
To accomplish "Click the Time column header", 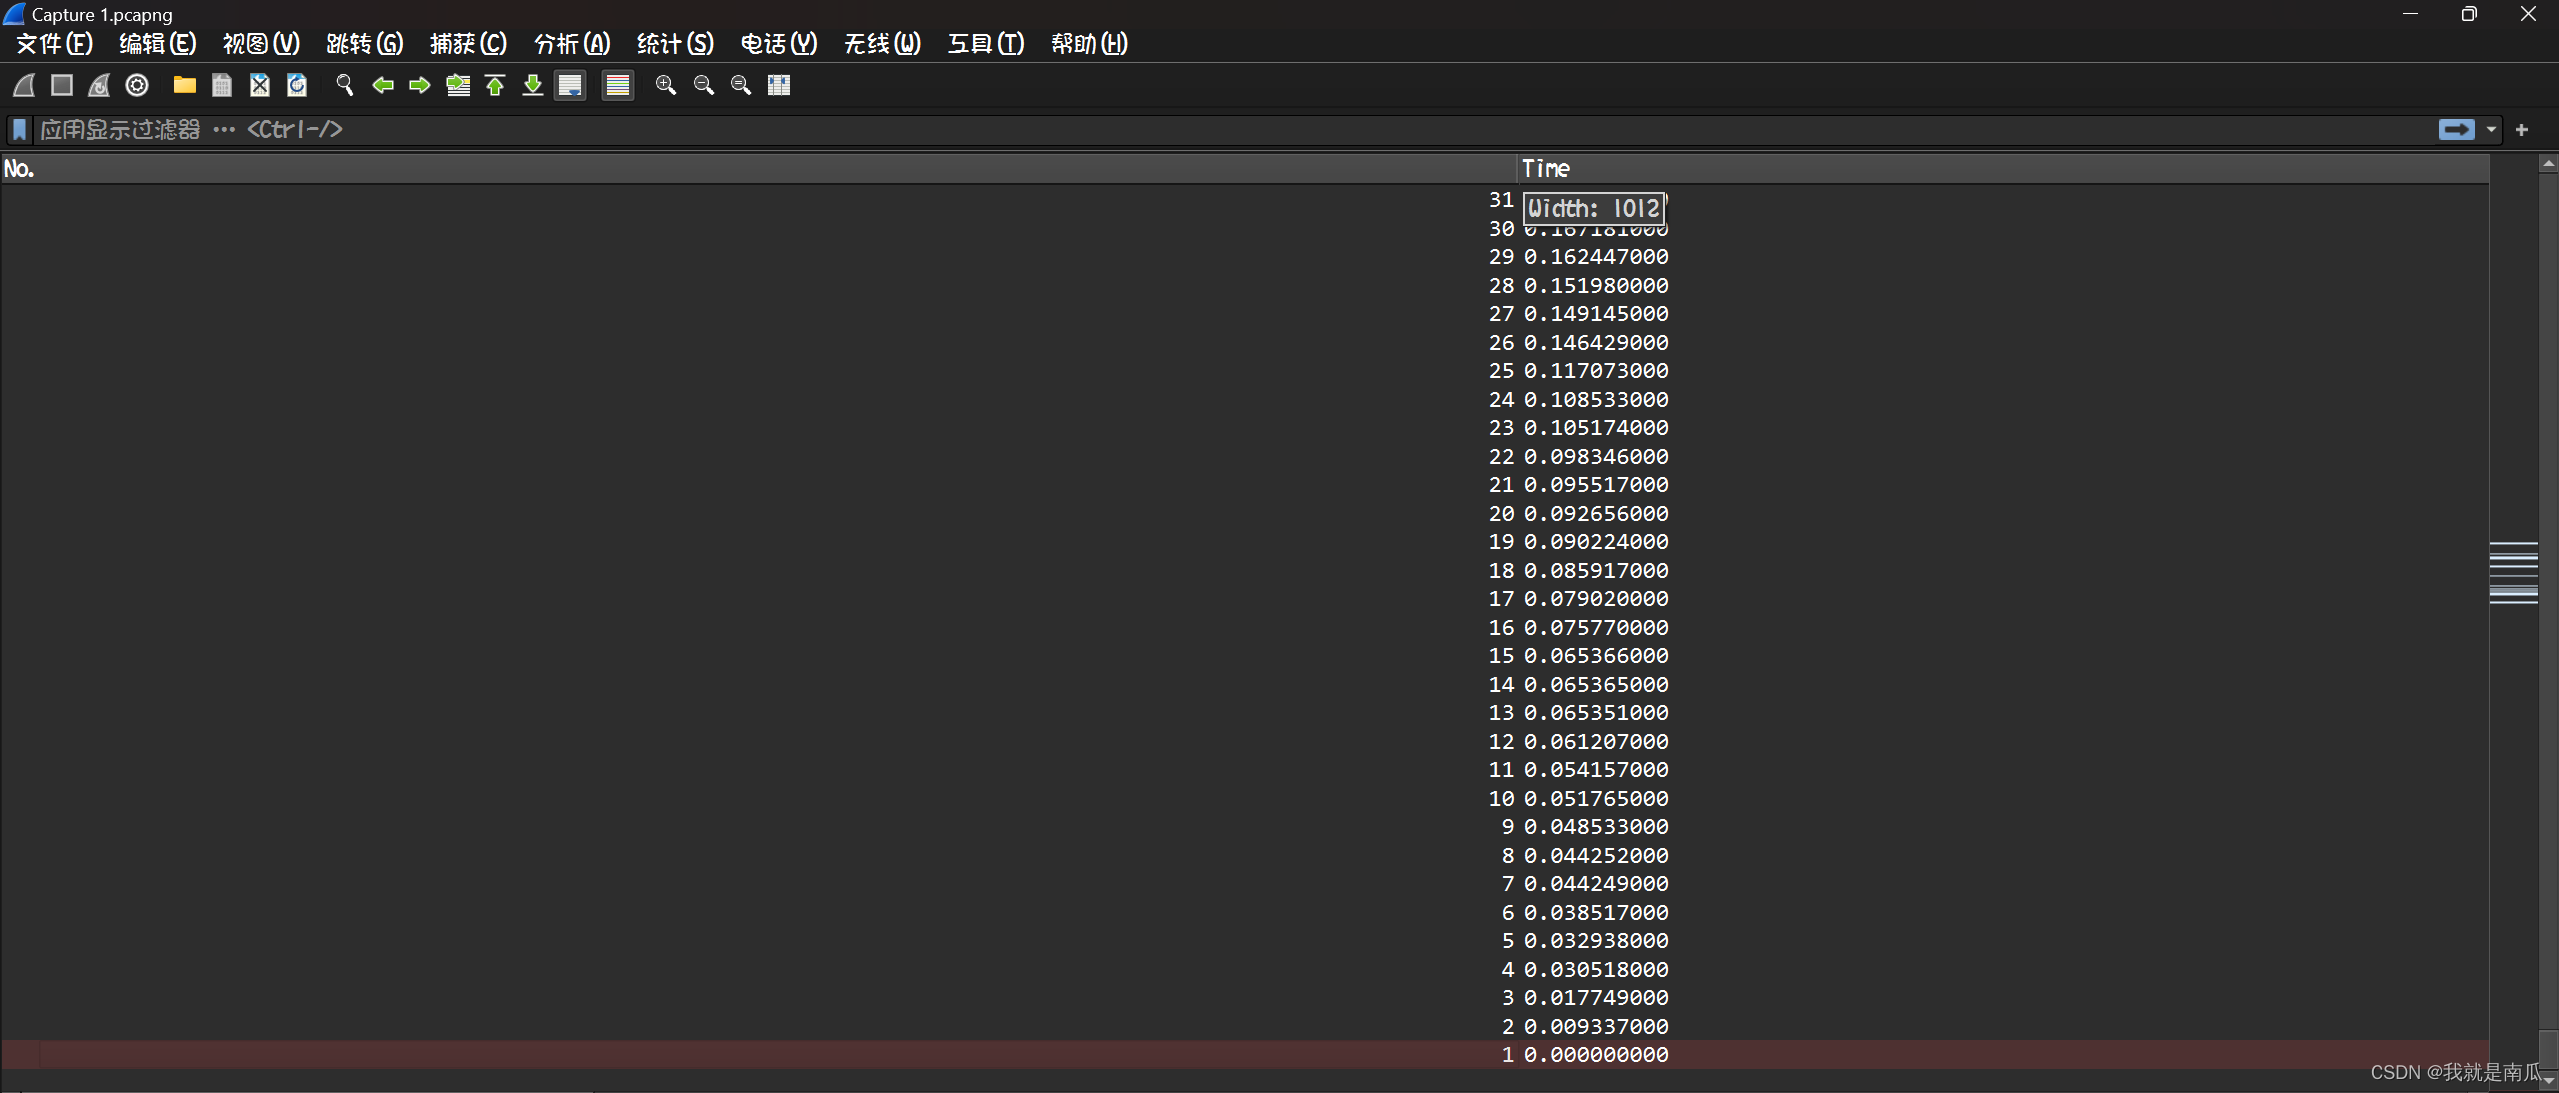I will tap(1546, 168).
